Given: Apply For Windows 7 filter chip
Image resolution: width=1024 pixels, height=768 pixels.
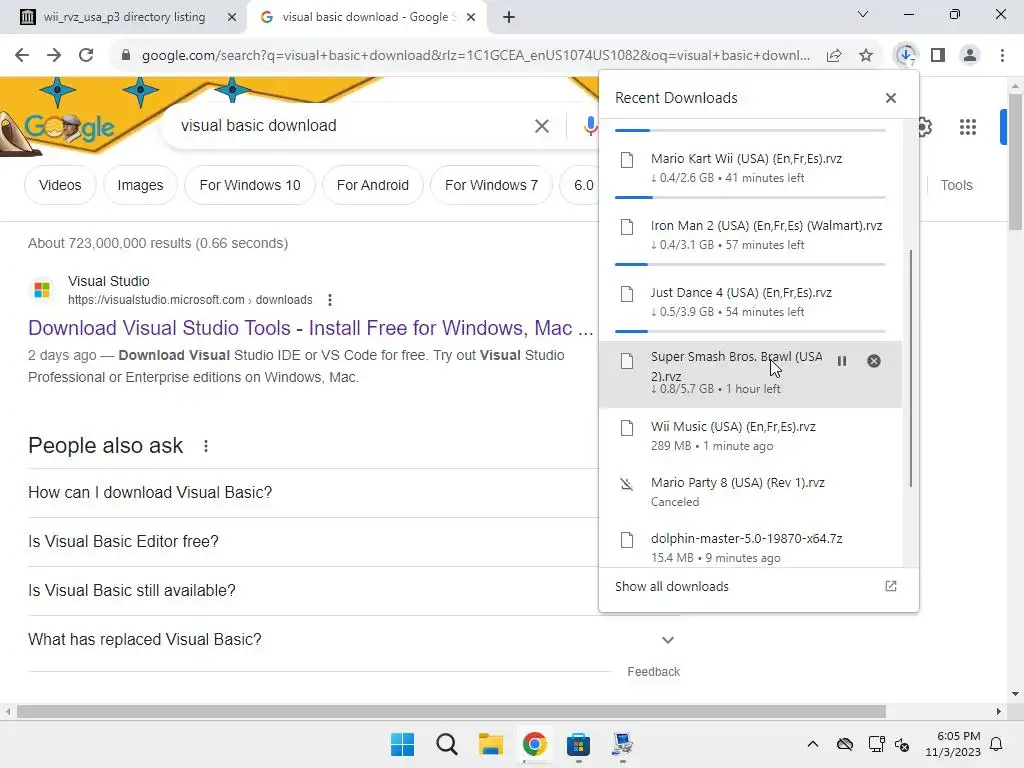Looking at the screenshot, I should coord(492,185).
